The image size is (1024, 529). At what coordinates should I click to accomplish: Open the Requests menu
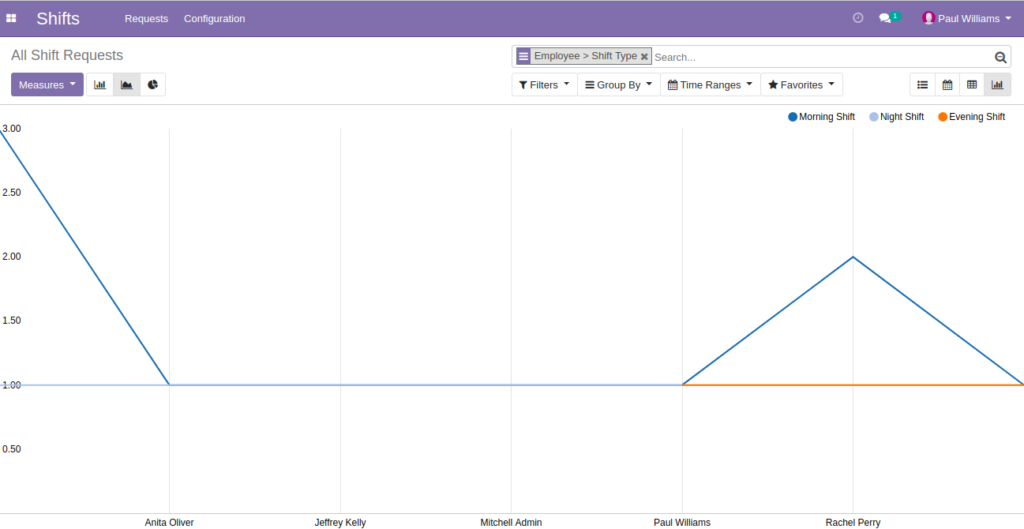point(146,18)
